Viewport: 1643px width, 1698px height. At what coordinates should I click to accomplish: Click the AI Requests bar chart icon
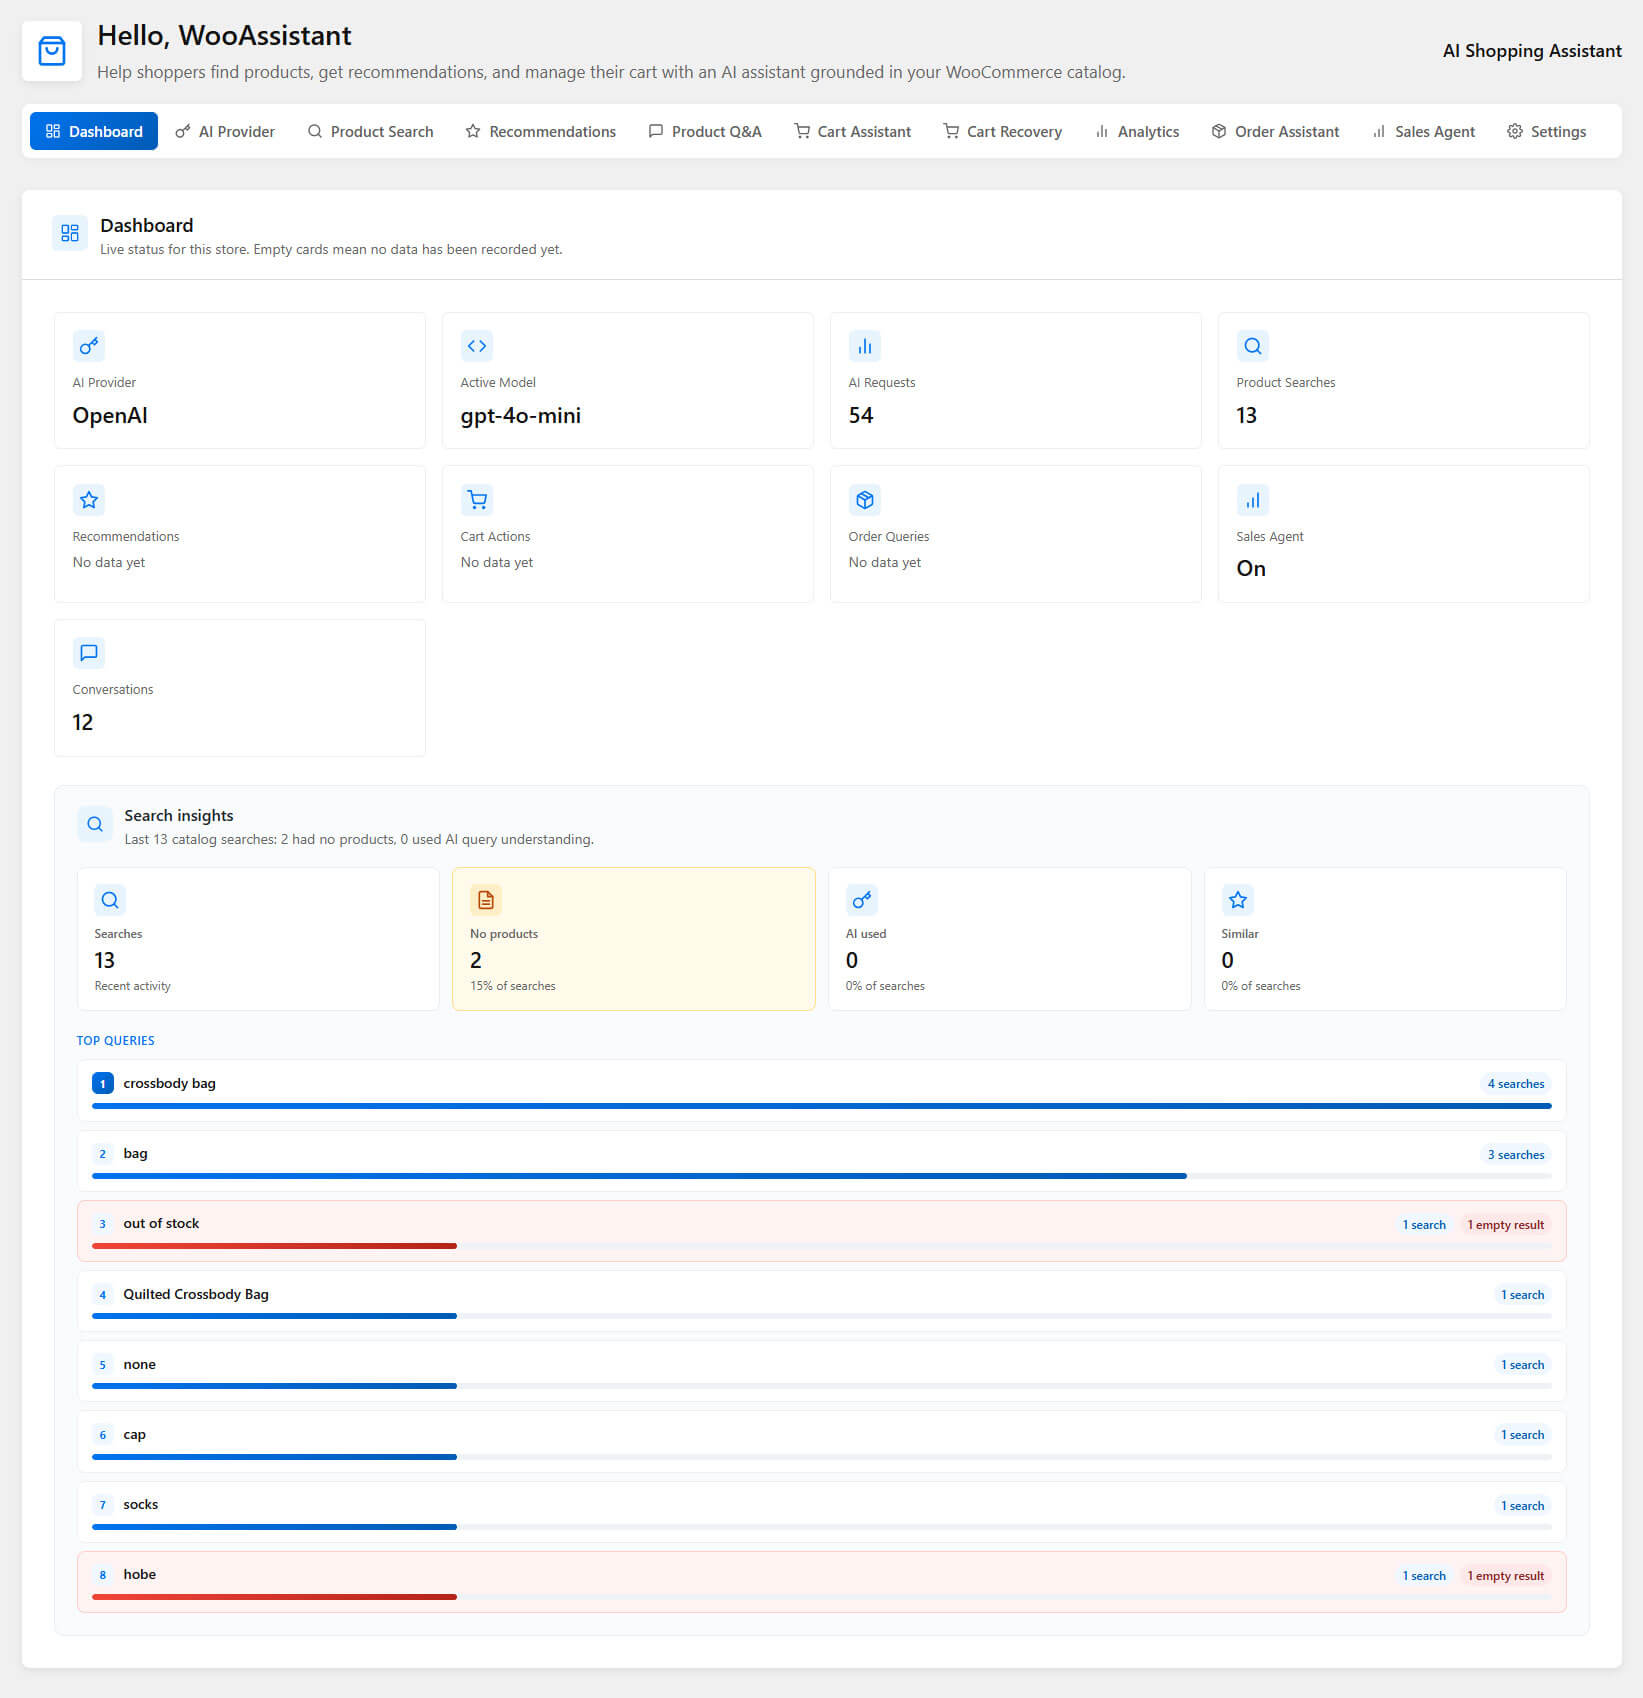pyautogui.click(x=865, y=346)
